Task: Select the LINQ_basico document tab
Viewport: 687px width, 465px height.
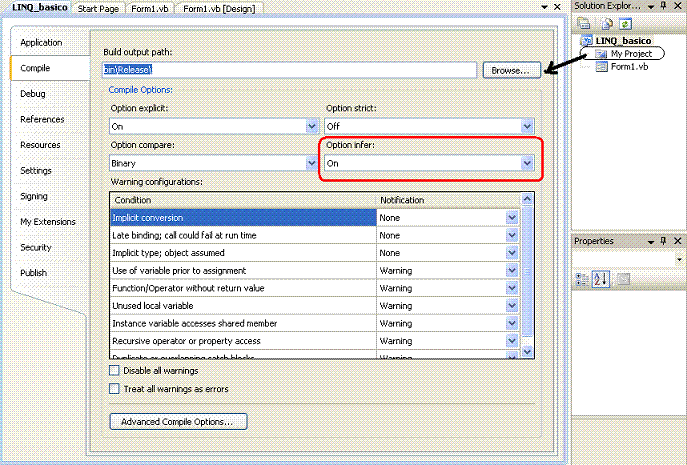Action: (x=39, y=7)
